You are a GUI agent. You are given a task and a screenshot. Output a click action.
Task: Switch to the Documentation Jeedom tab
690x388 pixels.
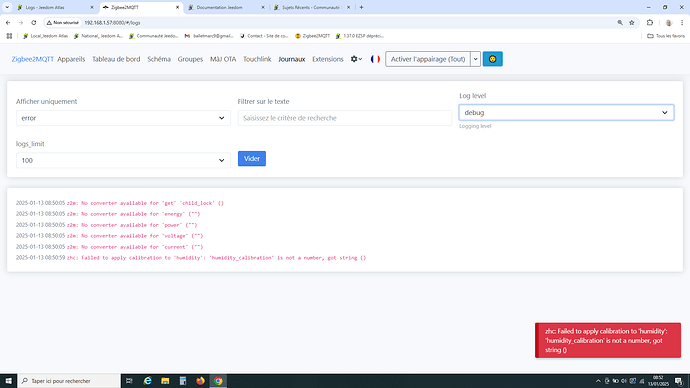(226, 7)
